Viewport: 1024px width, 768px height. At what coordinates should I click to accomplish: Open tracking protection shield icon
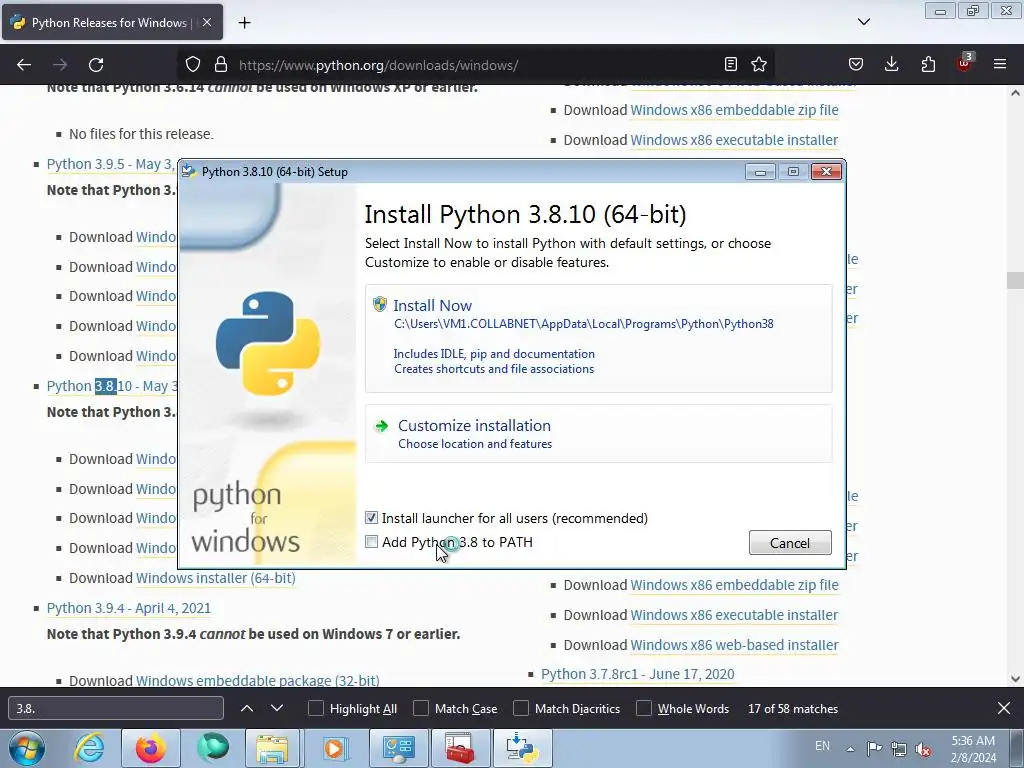click(x=193, y=65)
